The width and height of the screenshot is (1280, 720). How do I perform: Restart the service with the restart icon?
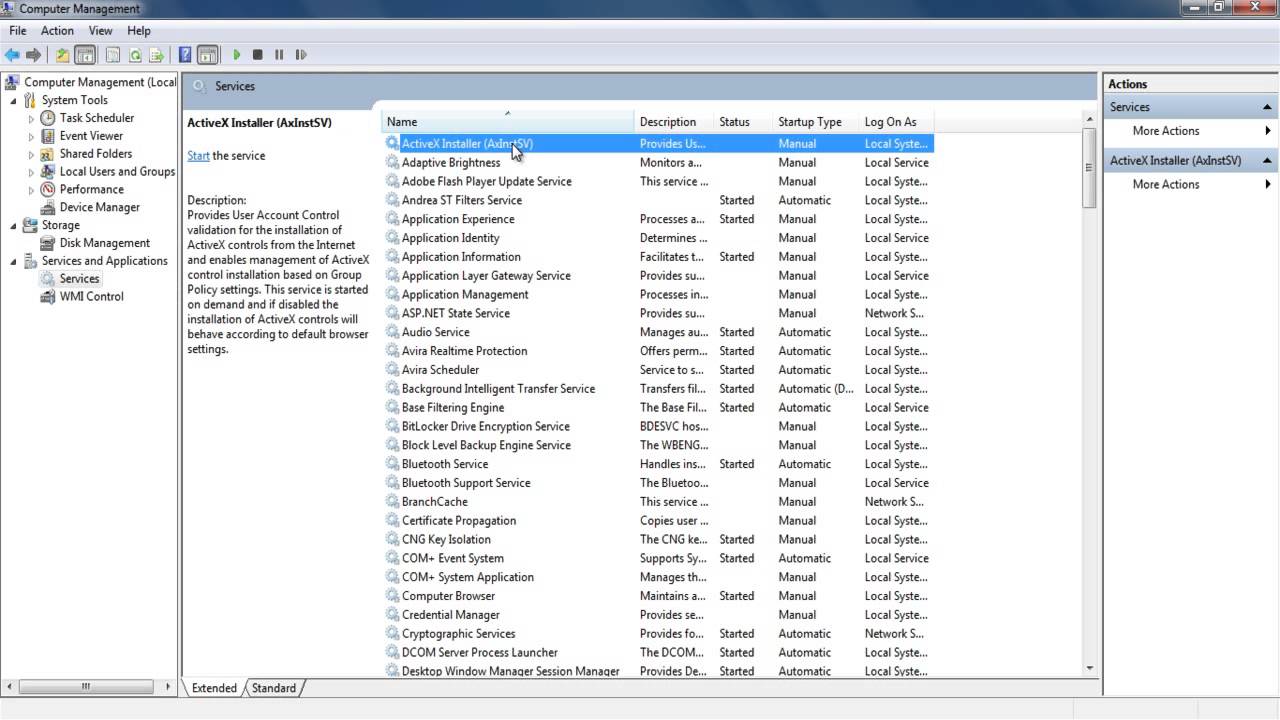pos(301,55)
